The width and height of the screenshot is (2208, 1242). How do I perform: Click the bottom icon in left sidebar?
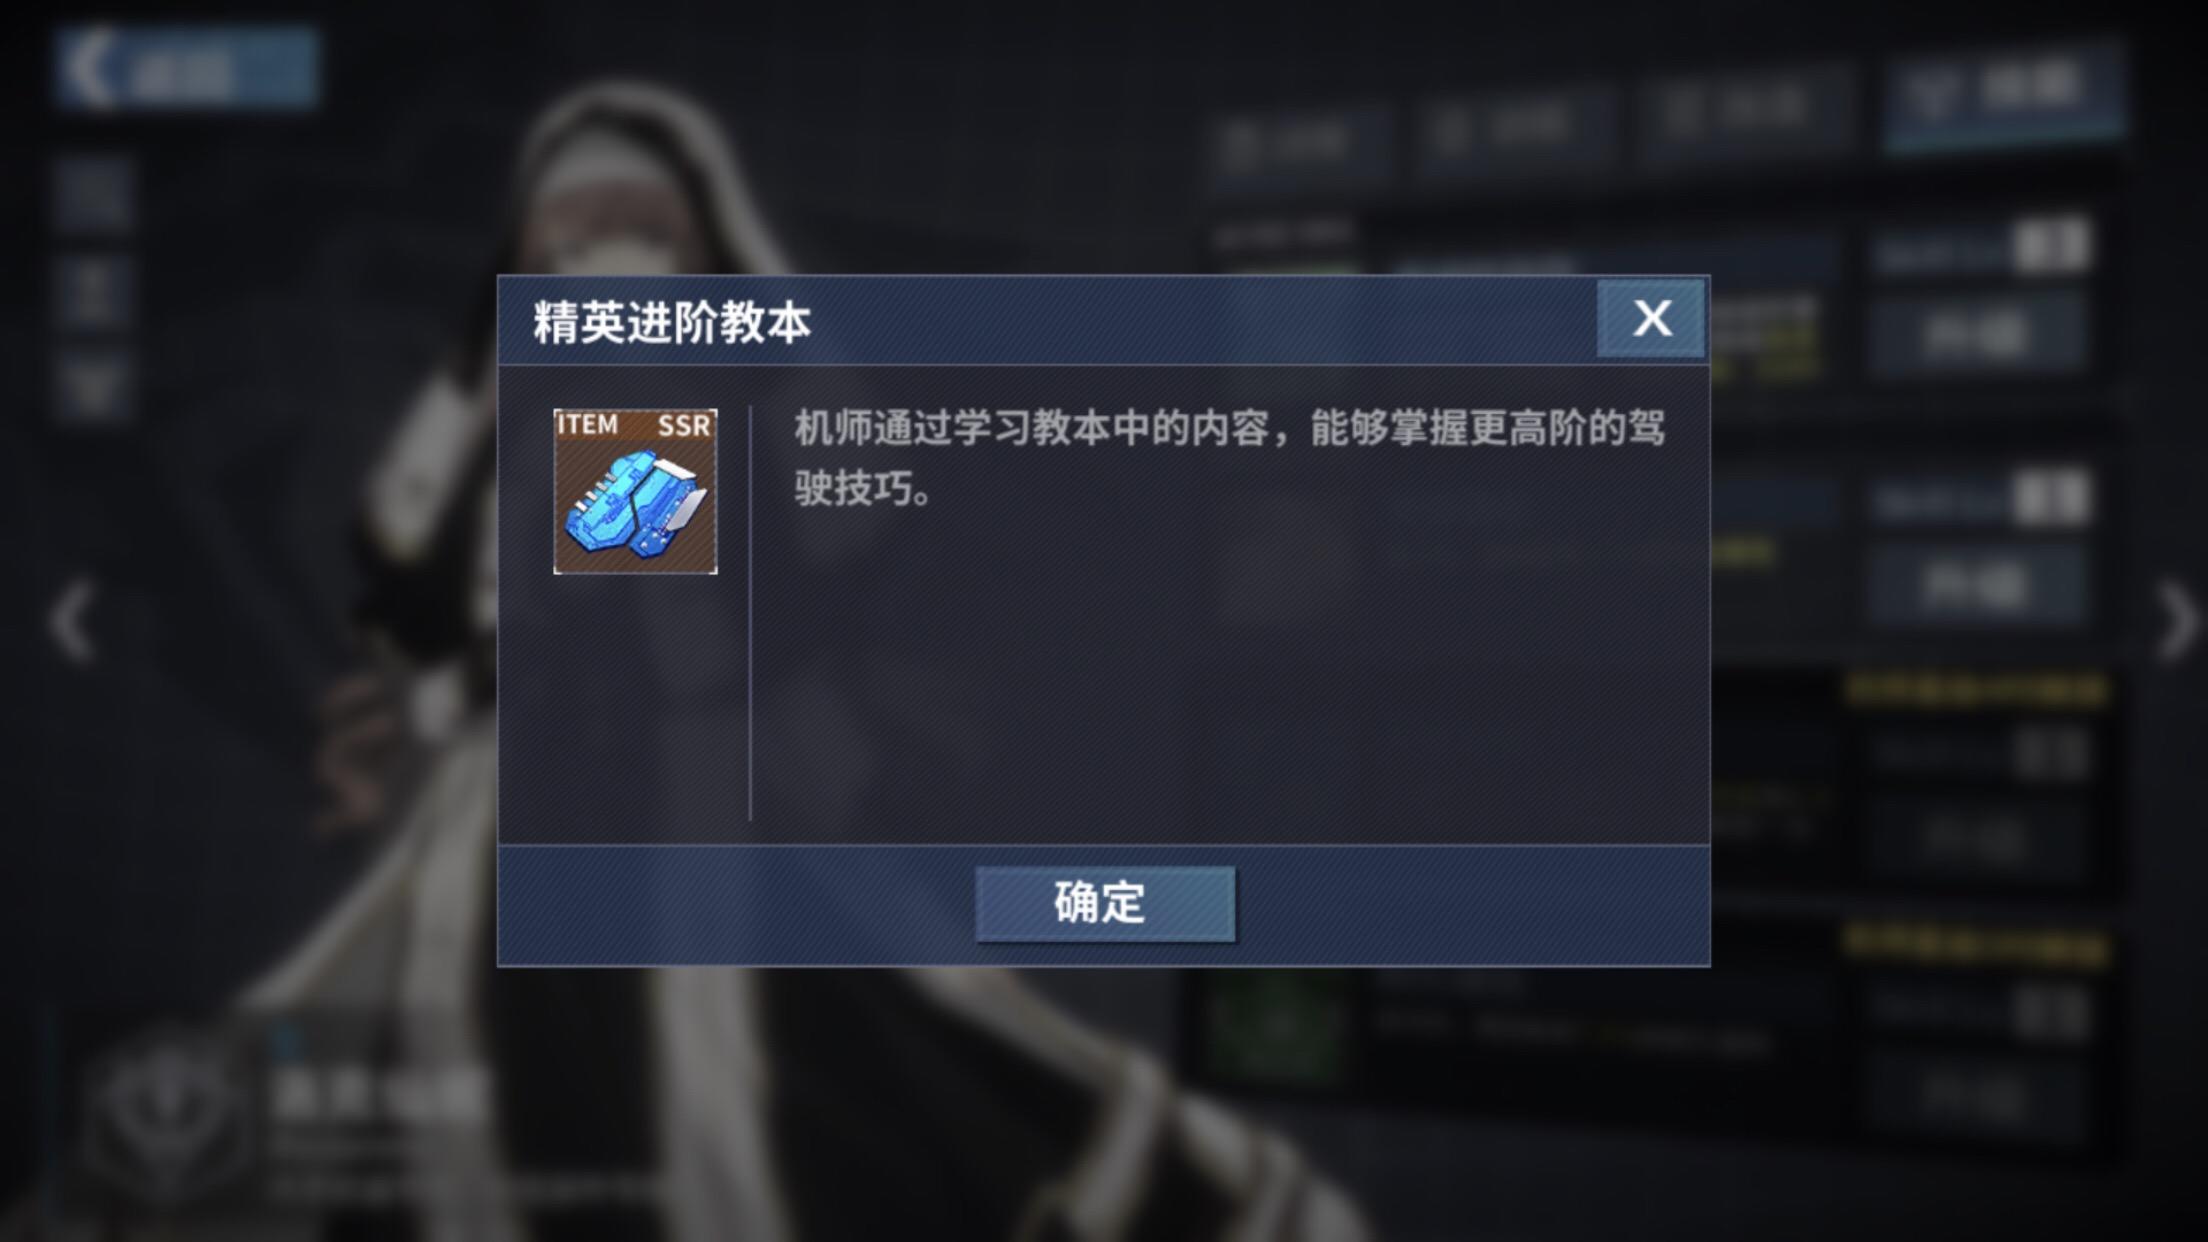92,386
